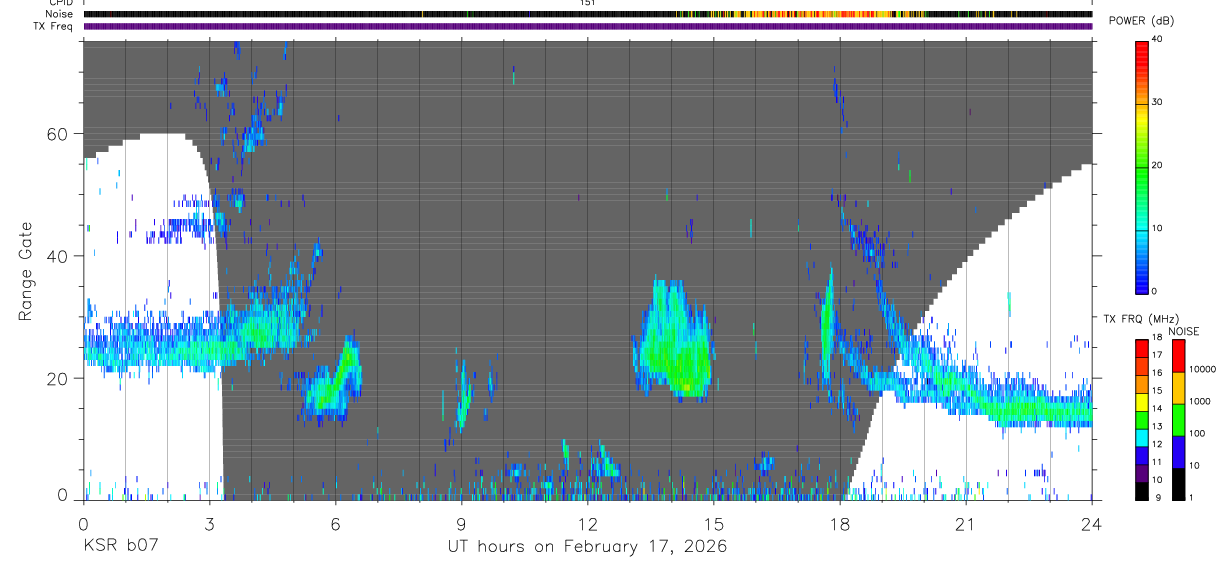Click the 6 hour tick on time axis
Image resolution: width=1228 pixels, height=567 pixels.
coord(335,522)
